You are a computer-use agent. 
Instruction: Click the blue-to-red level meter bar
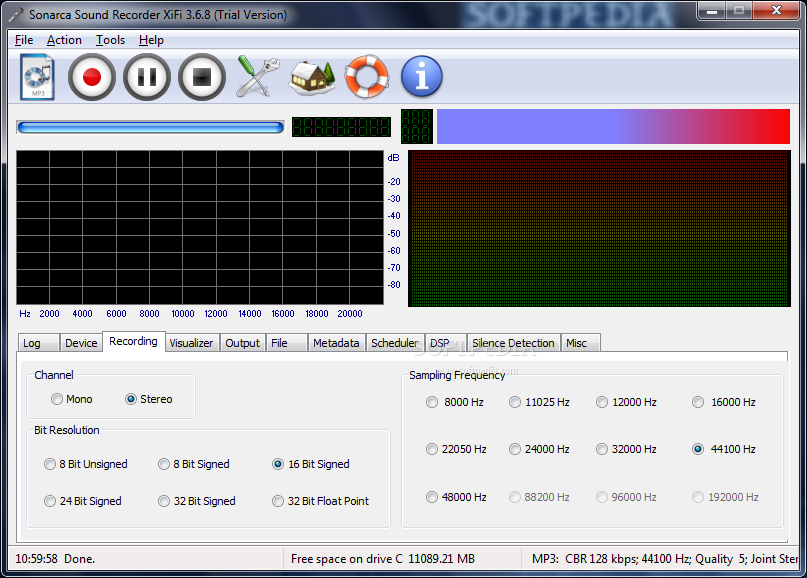pos(613,126)
